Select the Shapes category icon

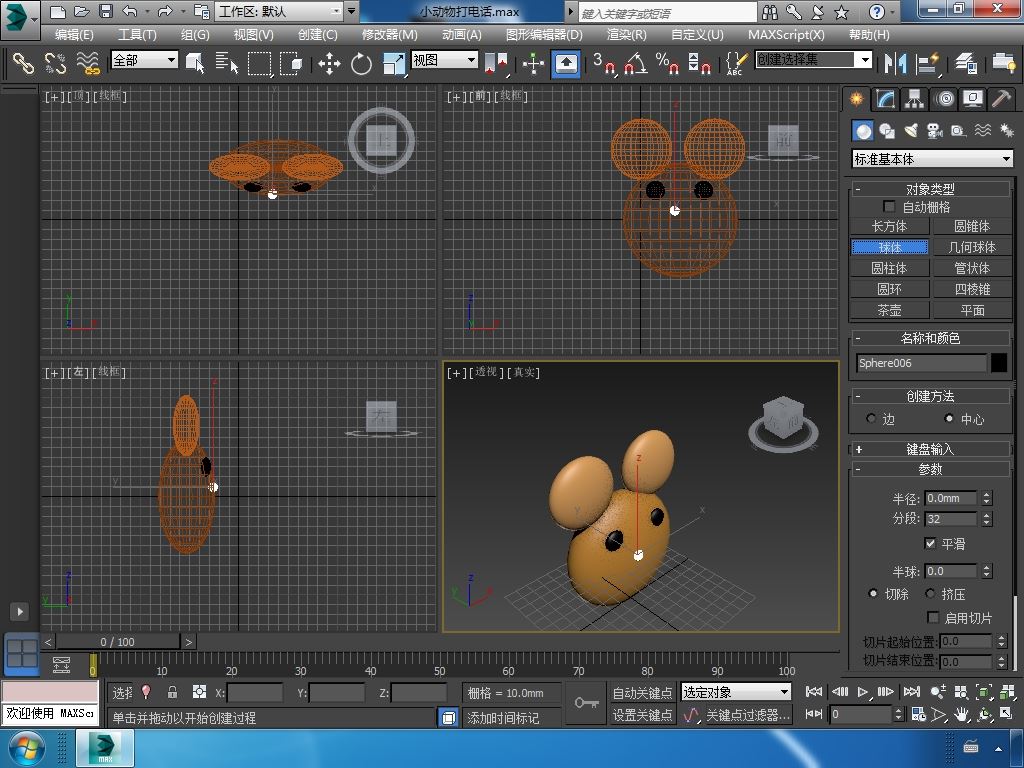887,131
